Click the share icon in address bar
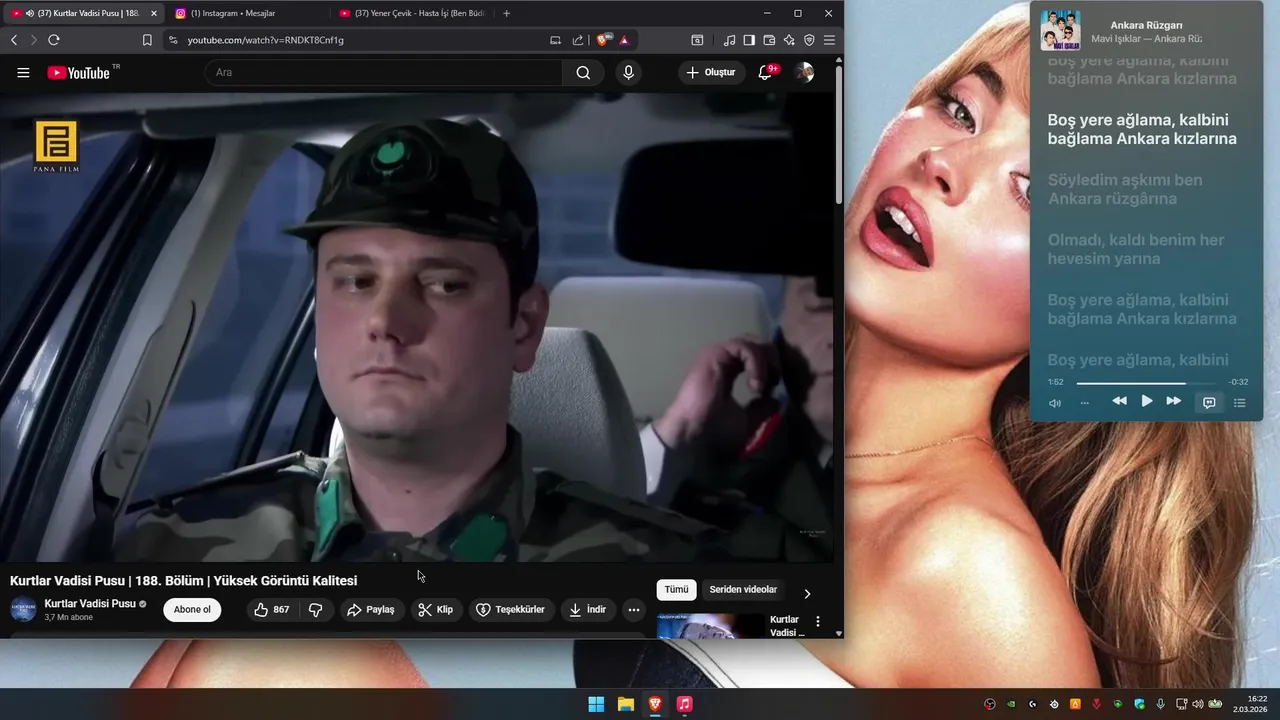Viewport: 1280px width, 720px height. [578, 40]
